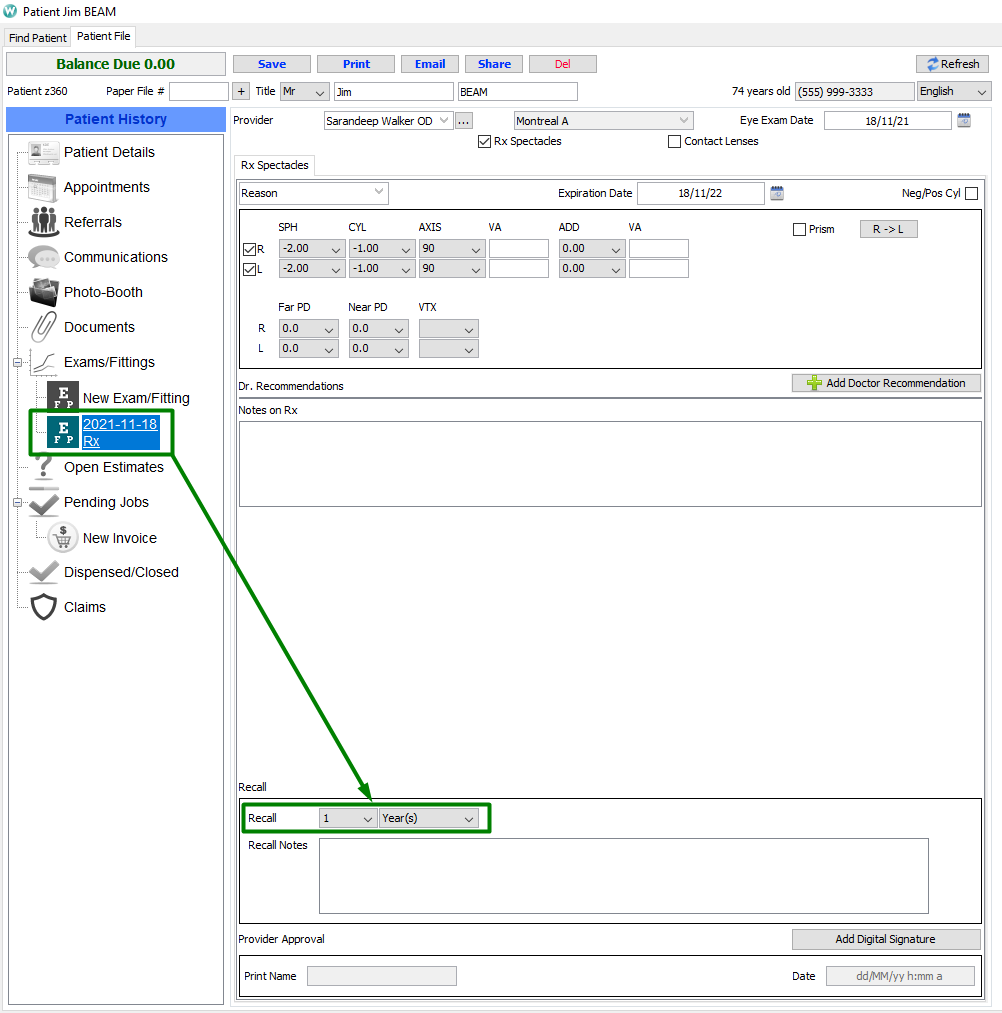Image resolution: width=1002 pixels, height=1013 pixels.
Task: Open Title Mr dropdown
Action: [x=305, y=92]
